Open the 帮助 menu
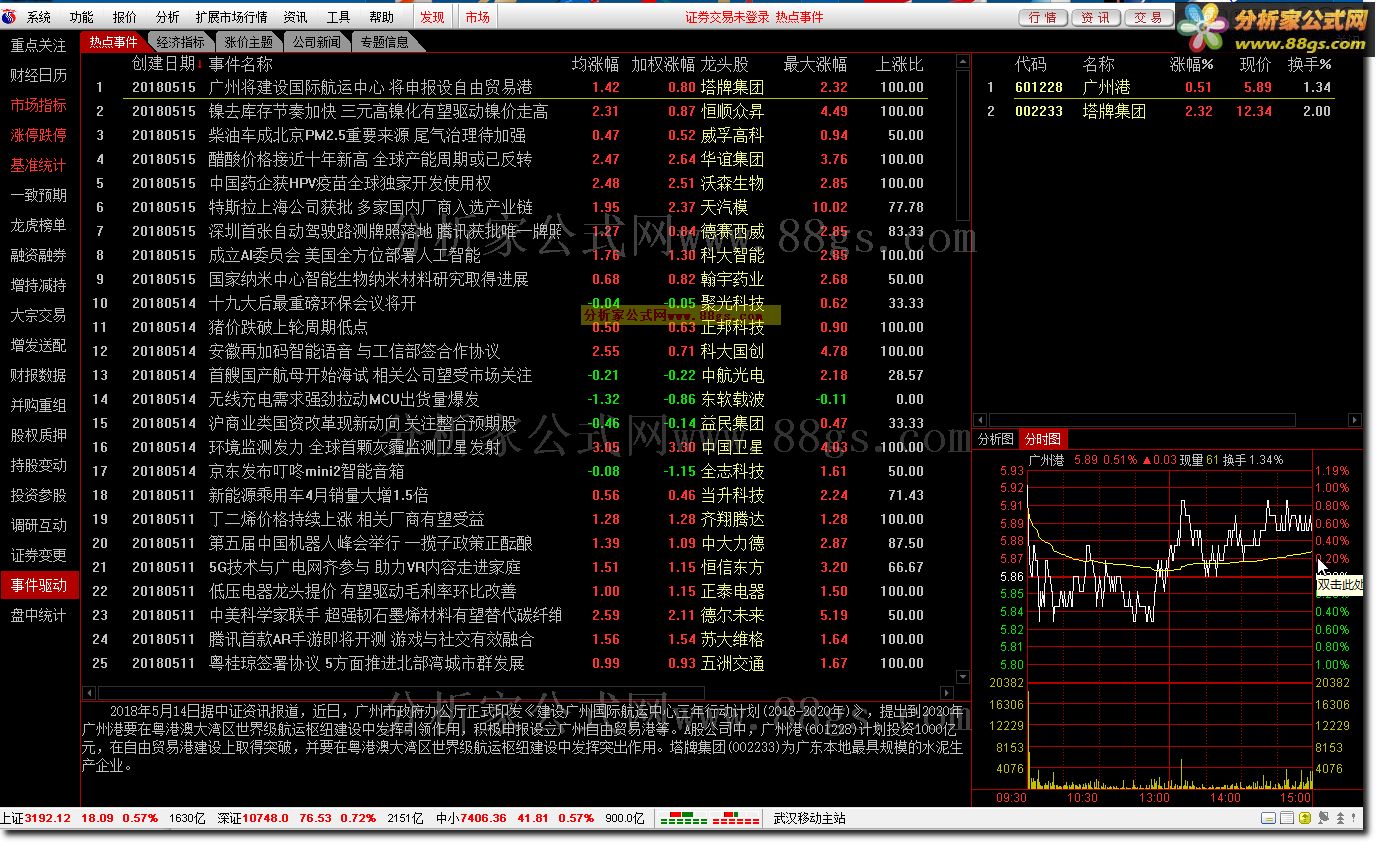The width and height of the screenshot is (1377, 843). coord(381,17)
